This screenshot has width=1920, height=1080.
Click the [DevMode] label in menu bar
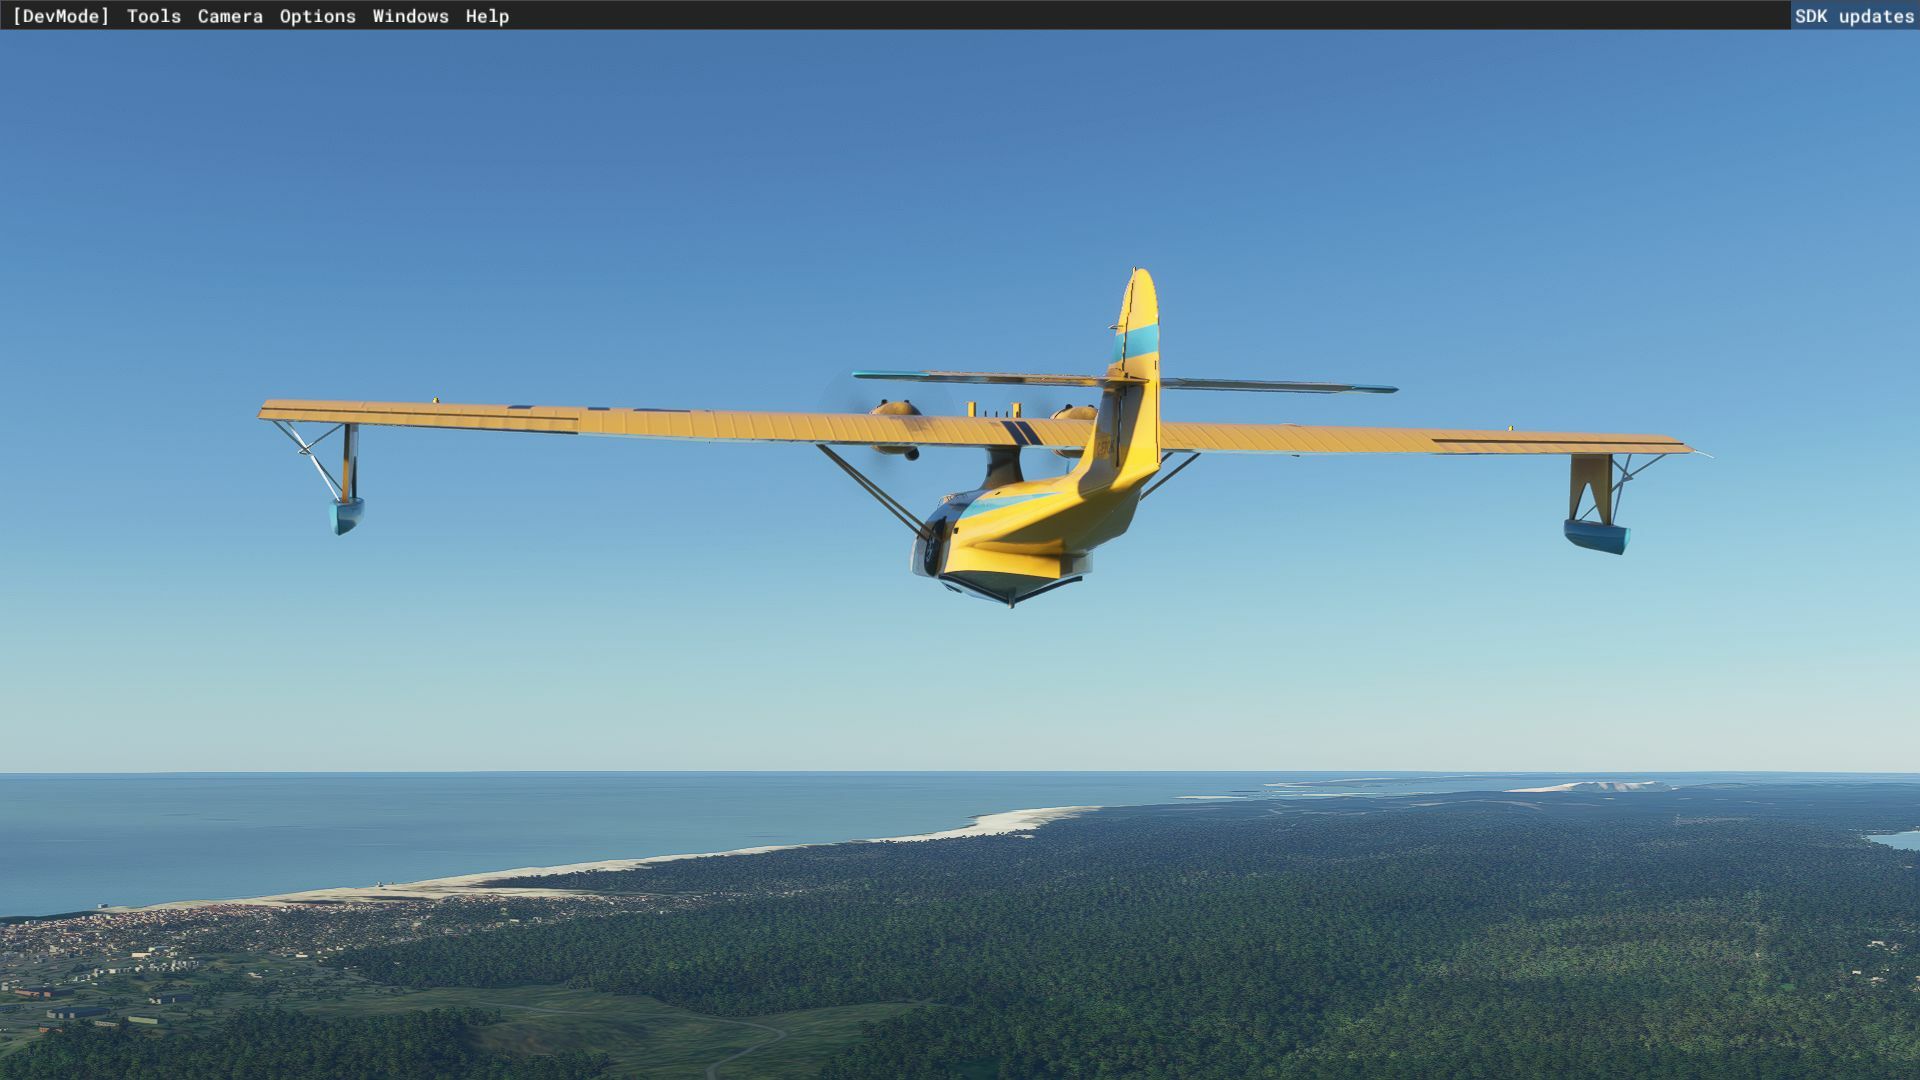tap(60, 16)
